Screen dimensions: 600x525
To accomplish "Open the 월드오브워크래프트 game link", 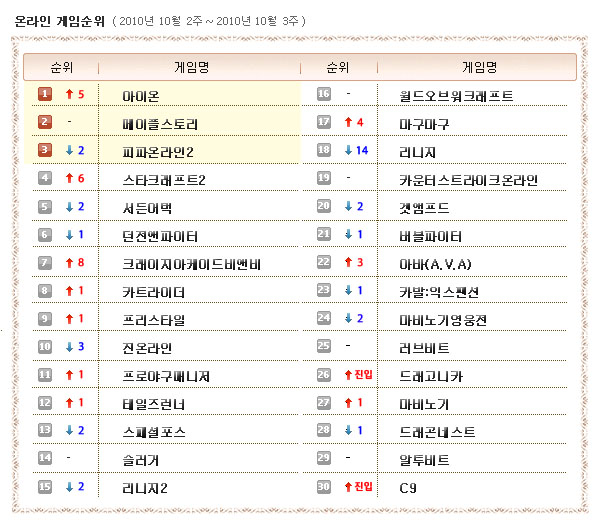I will (456, 96).
